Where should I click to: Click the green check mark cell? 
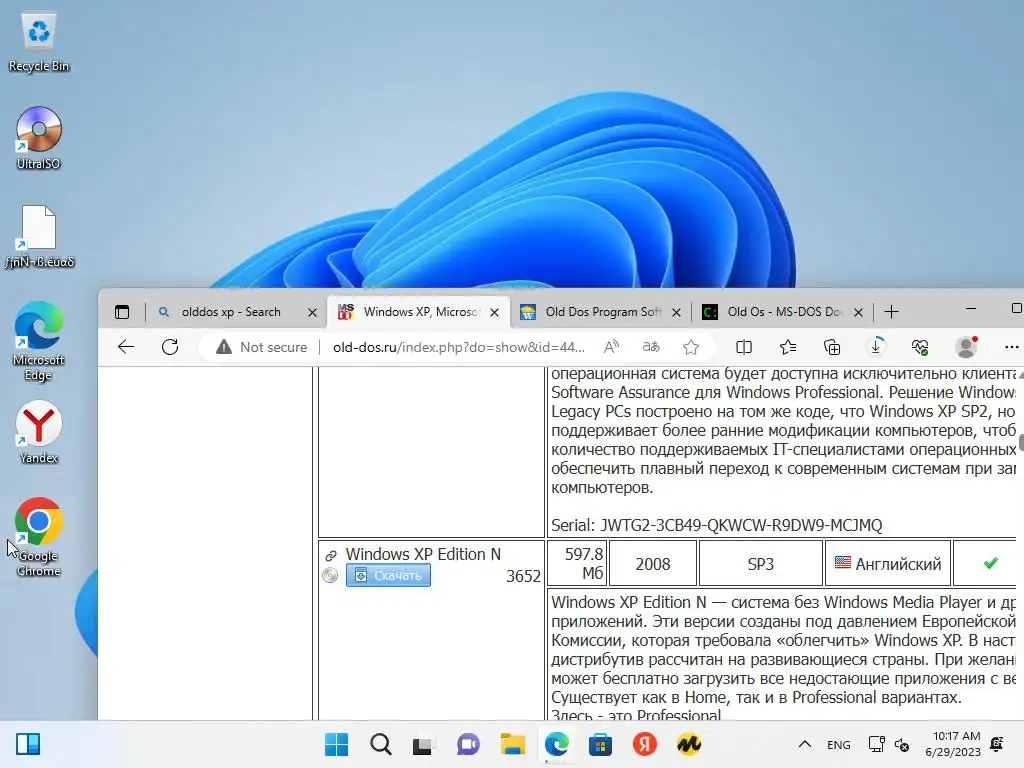(990, 563)
